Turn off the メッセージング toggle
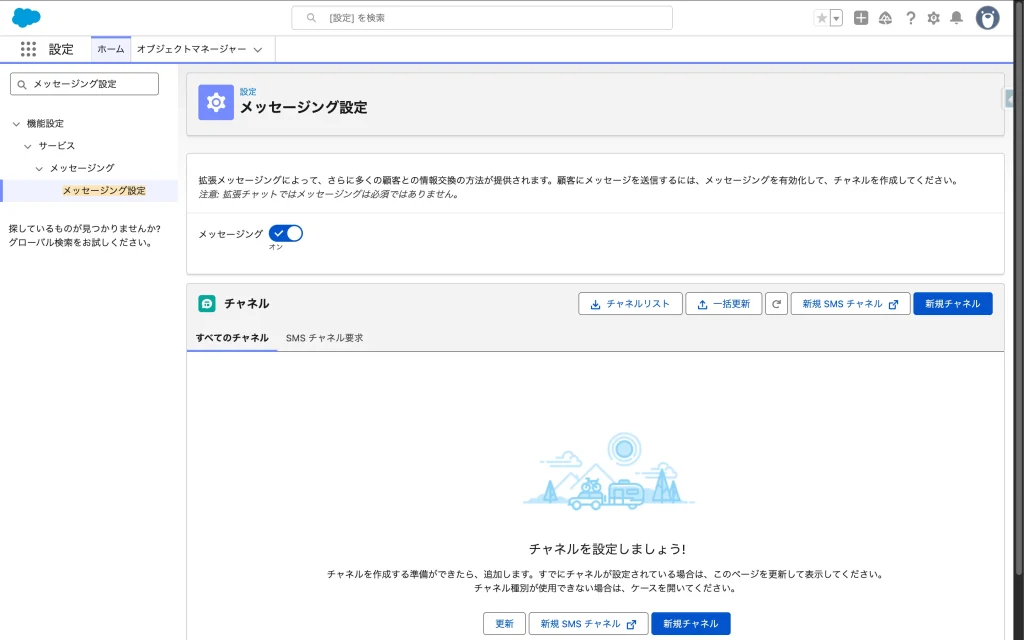This screenshot has height=640, width=1024. (x=286, y=233)
